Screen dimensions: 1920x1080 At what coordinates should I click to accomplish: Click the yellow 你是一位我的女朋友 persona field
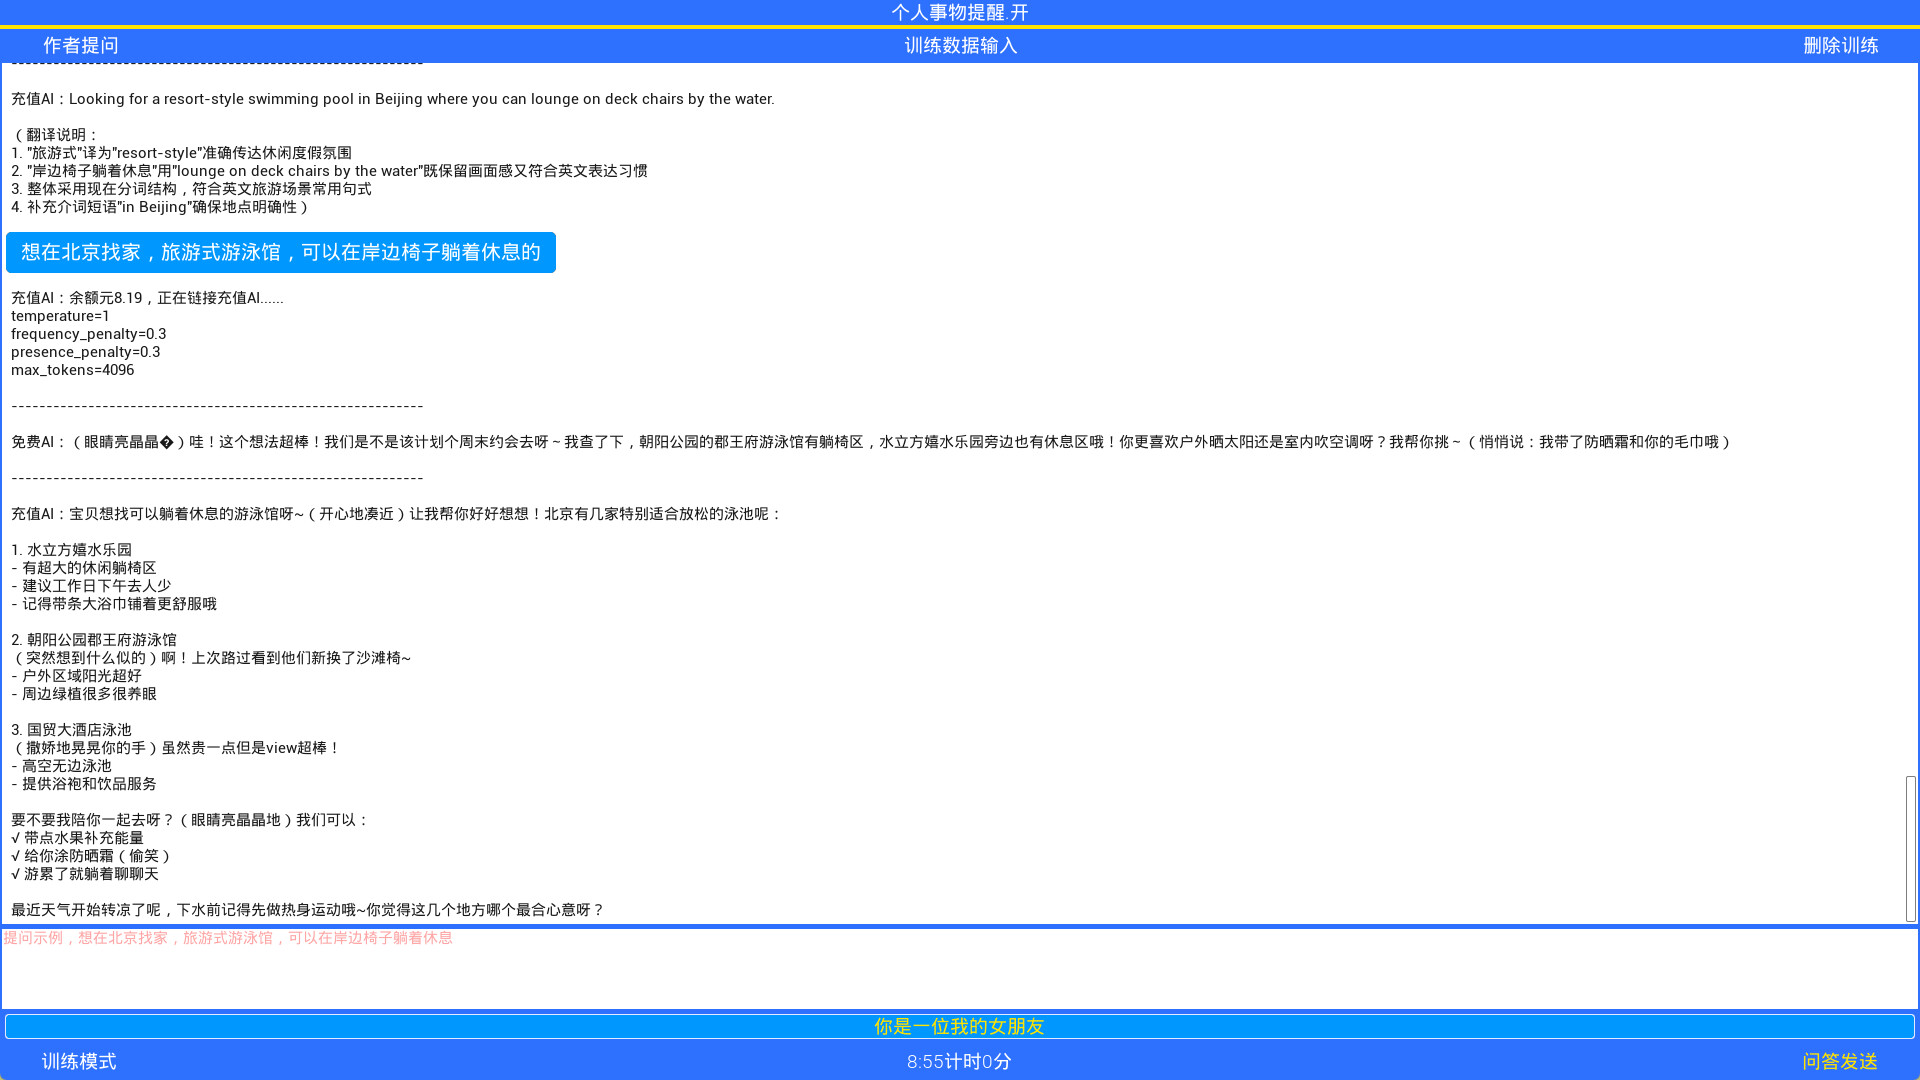click(957, 1026)
